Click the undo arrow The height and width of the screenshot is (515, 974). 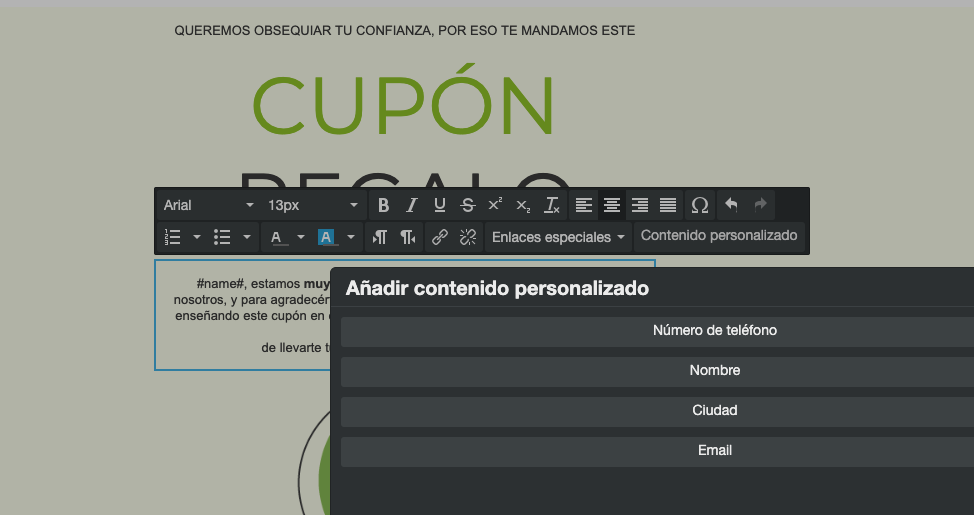pos(731,205)
